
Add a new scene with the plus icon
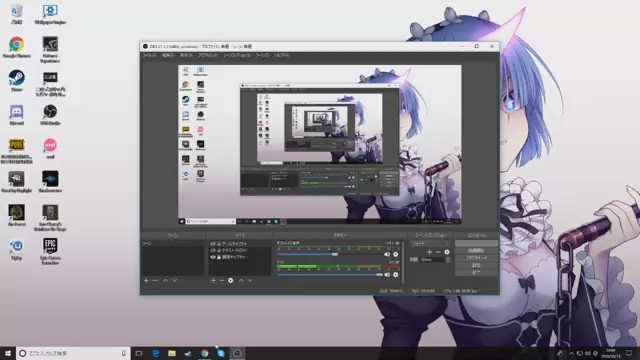[x=146, y=280]
